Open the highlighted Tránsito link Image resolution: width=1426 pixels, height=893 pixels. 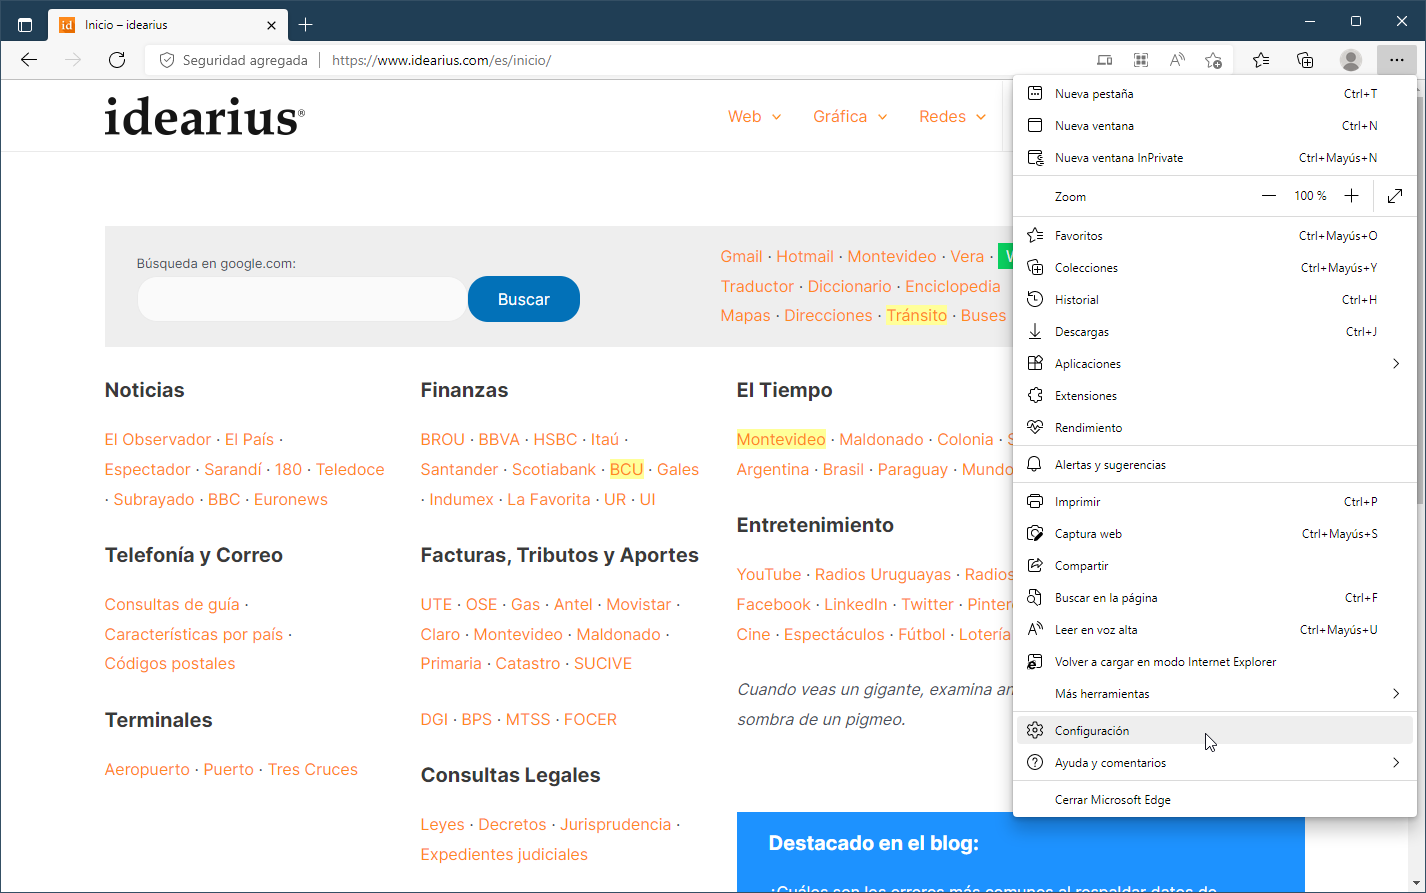pyautogui.click(x=916, y=316)
